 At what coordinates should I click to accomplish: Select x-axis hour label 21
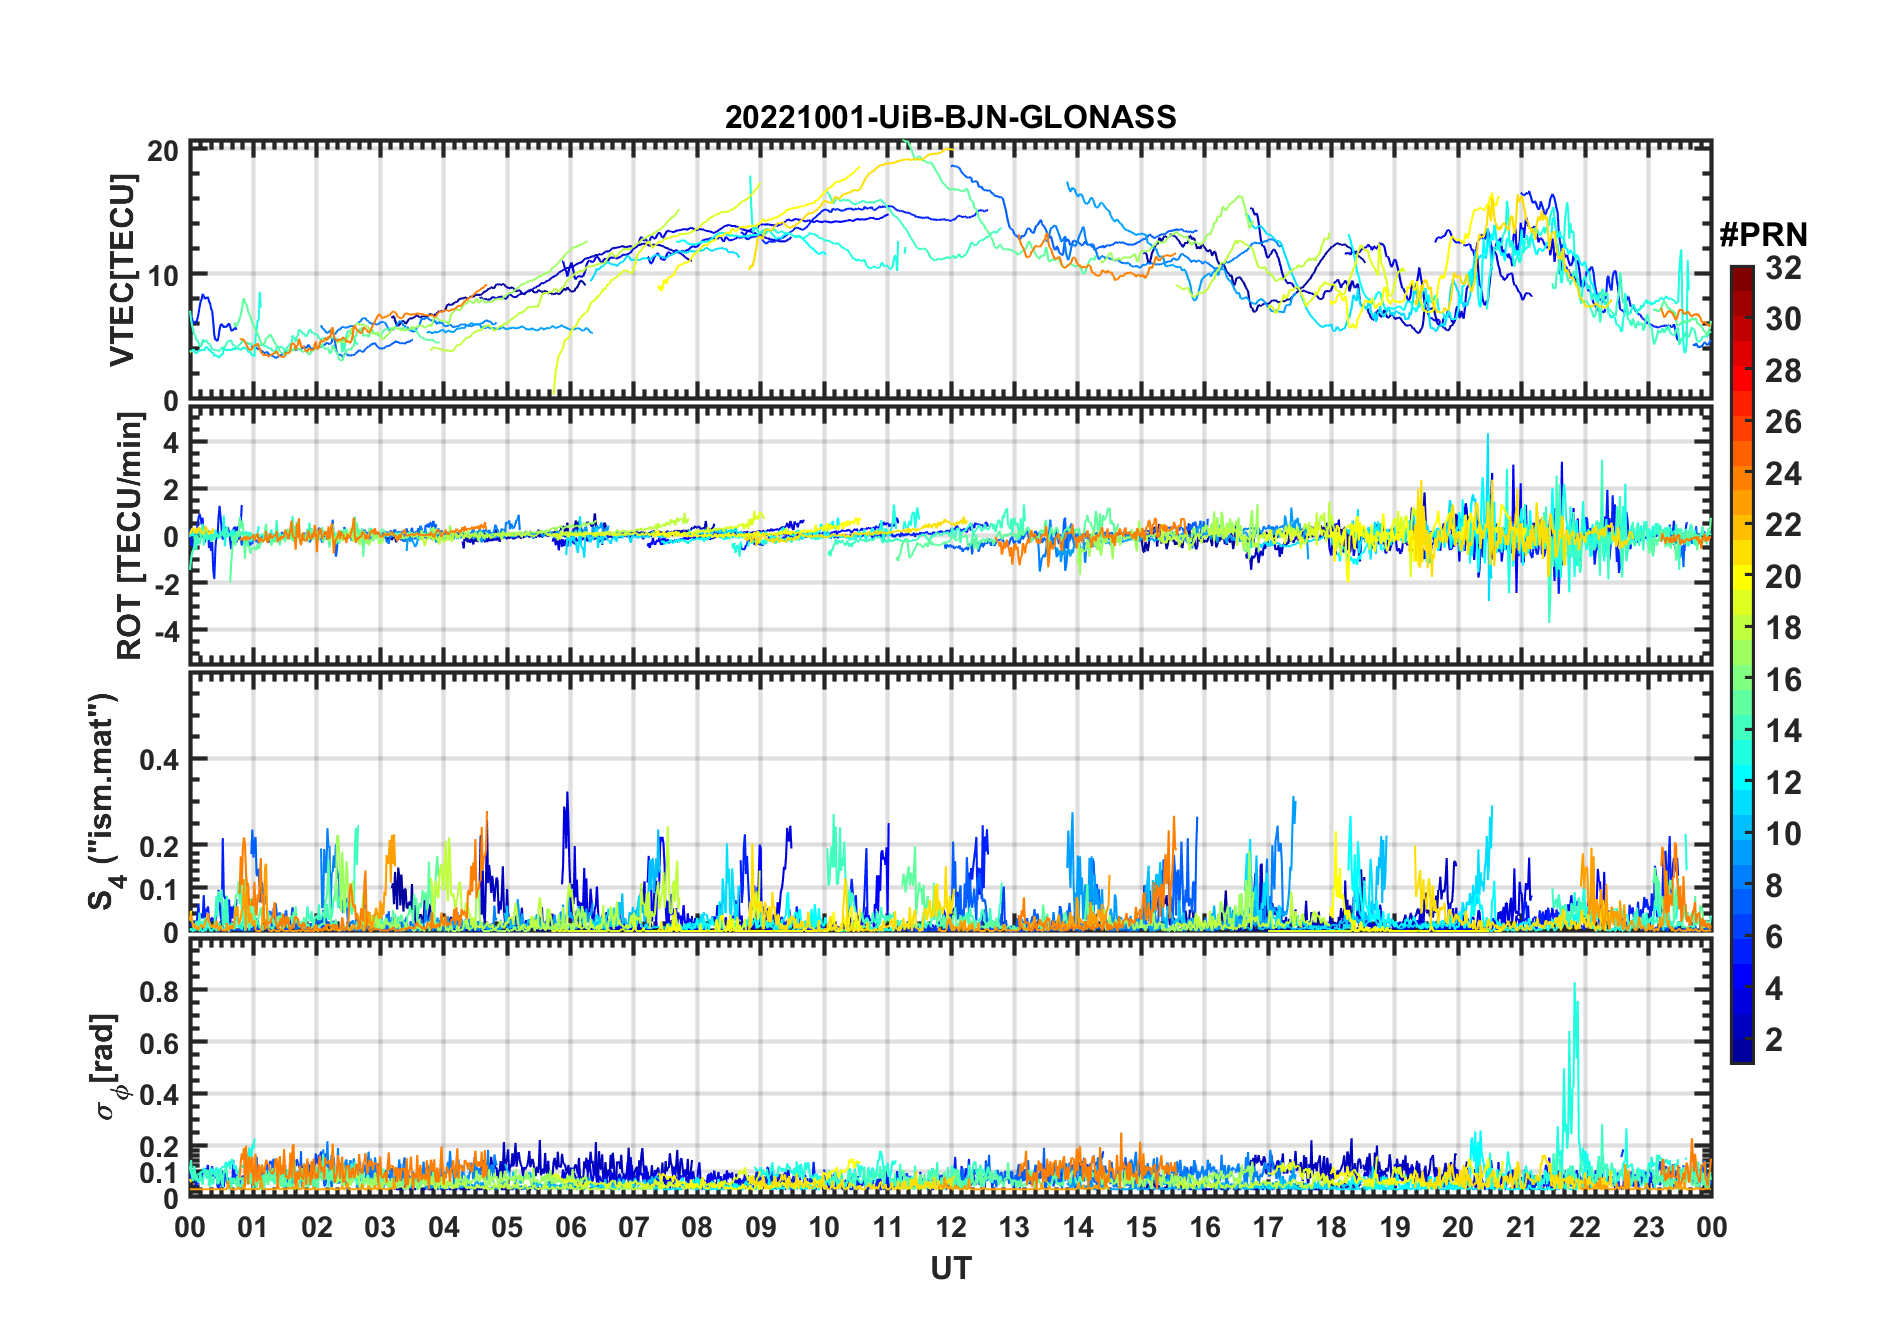(1522, 1228)
